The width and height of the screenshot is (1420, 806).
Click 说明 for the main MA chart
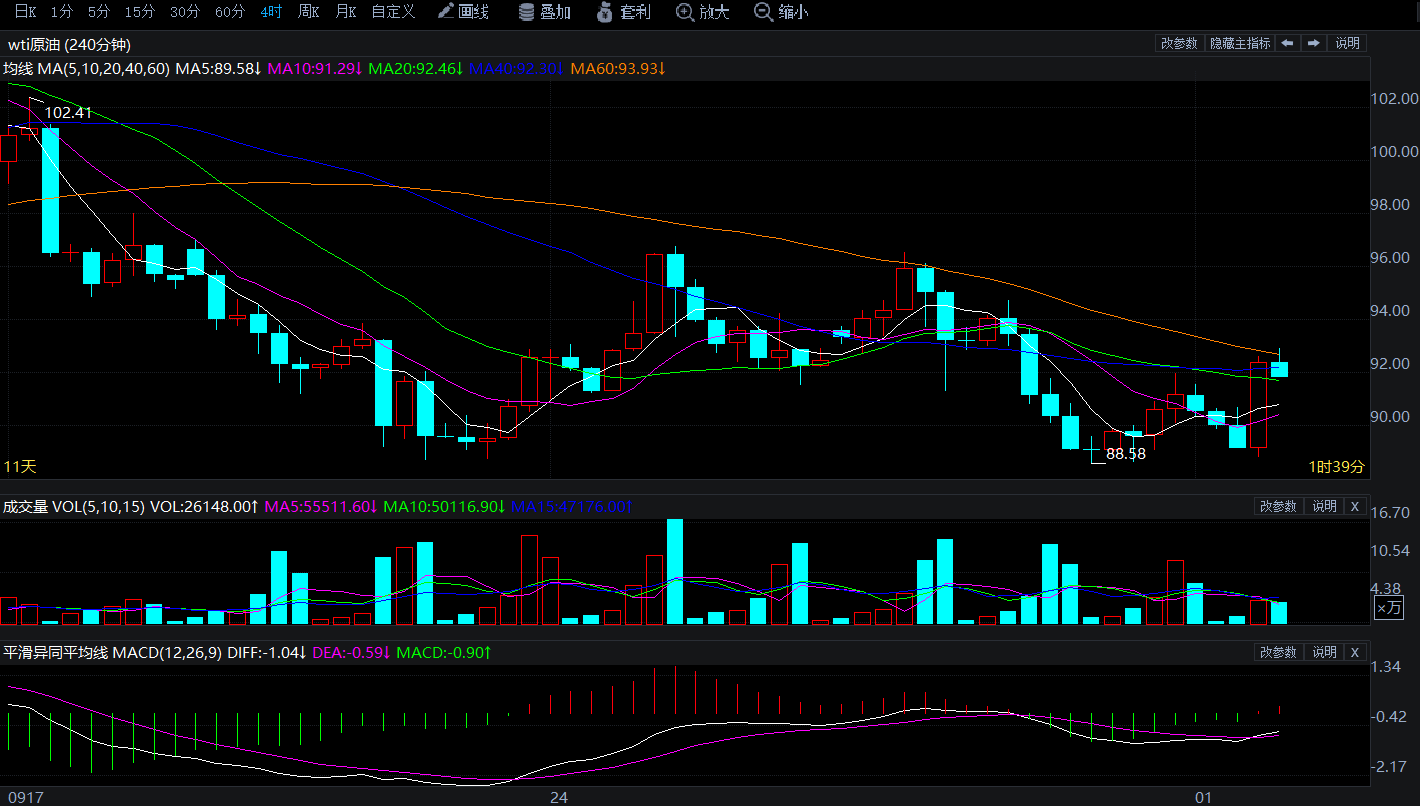click(x=1348, y=43)
